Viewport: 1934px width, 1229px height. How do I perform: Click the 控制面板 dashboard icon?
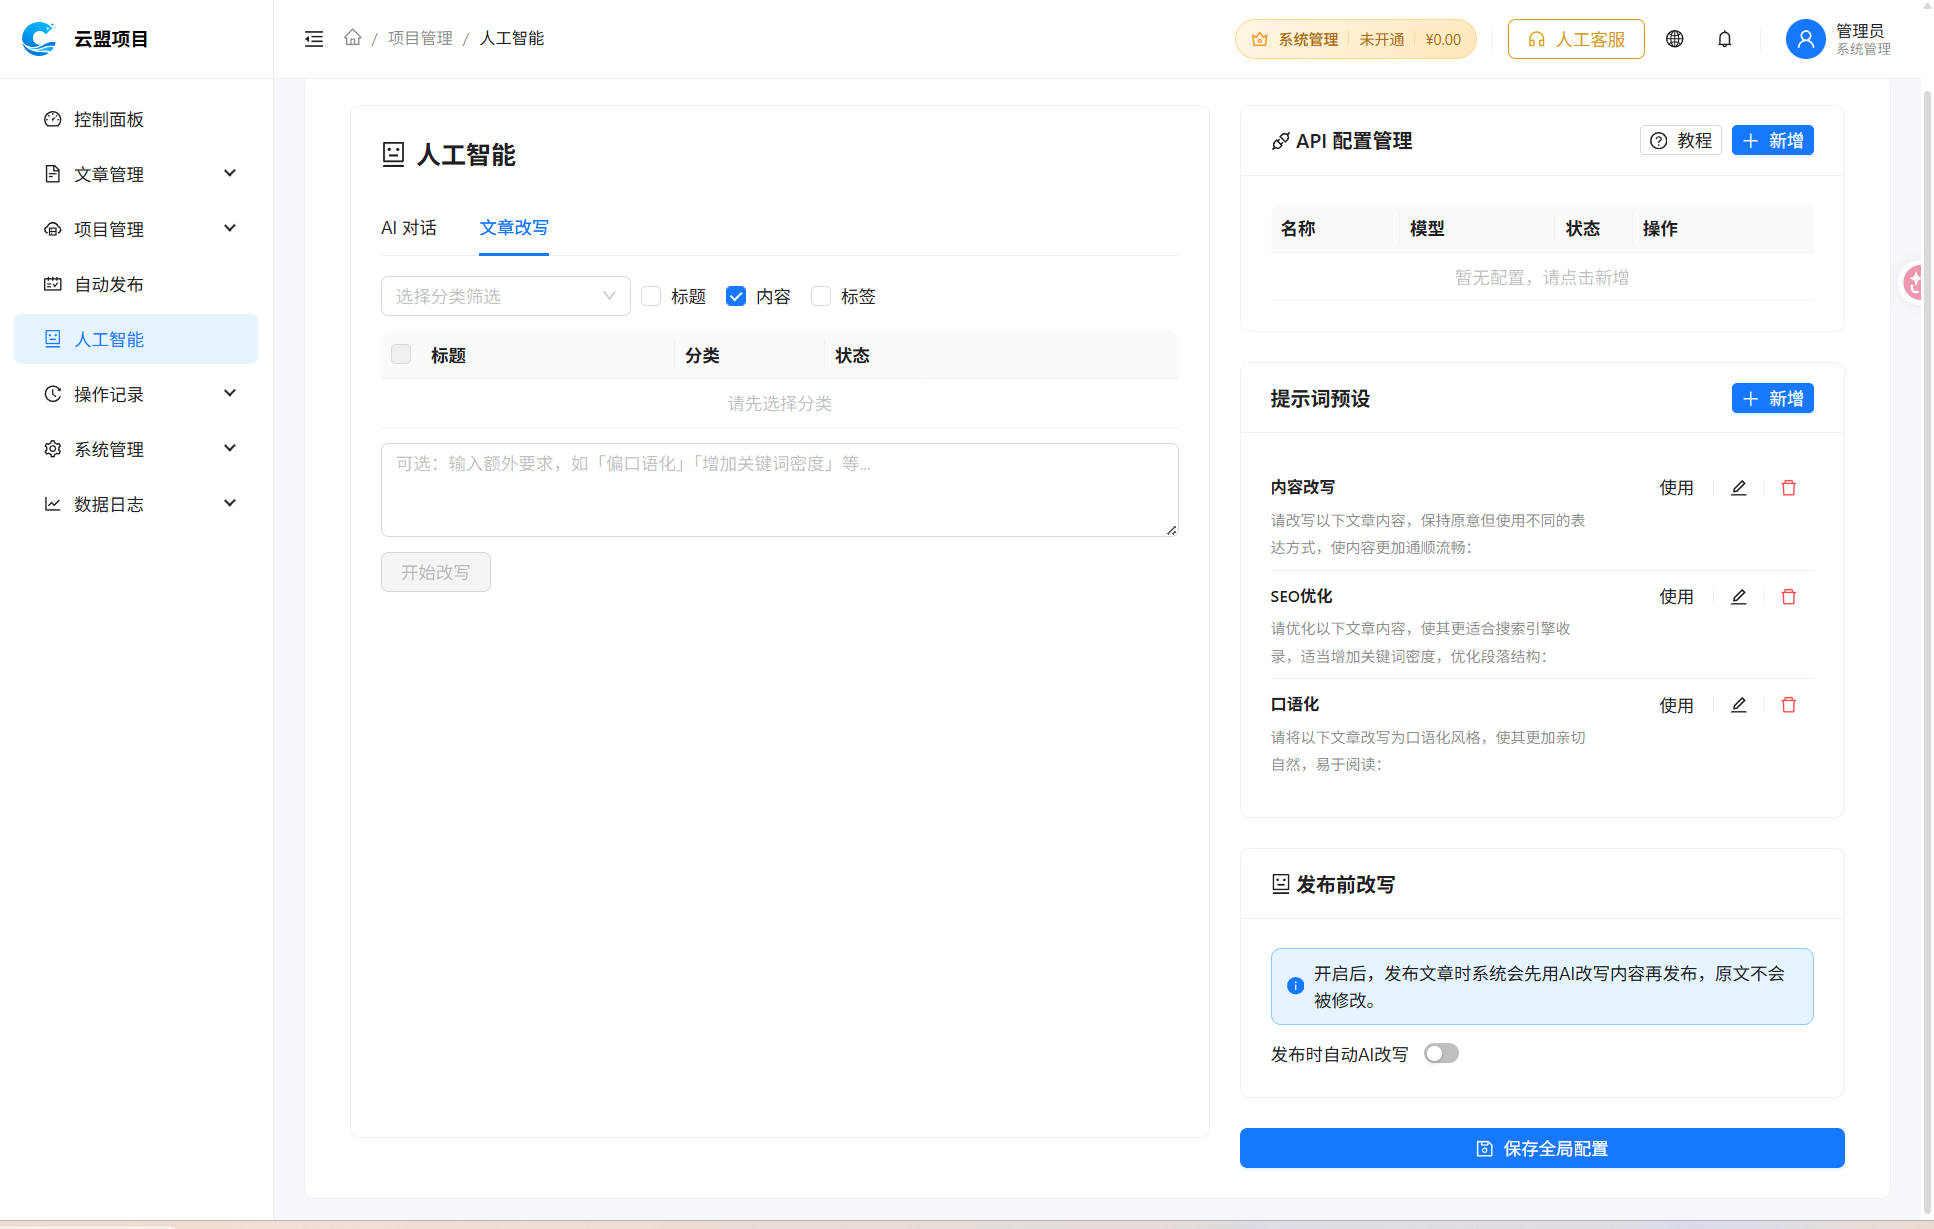coord(53,119)
